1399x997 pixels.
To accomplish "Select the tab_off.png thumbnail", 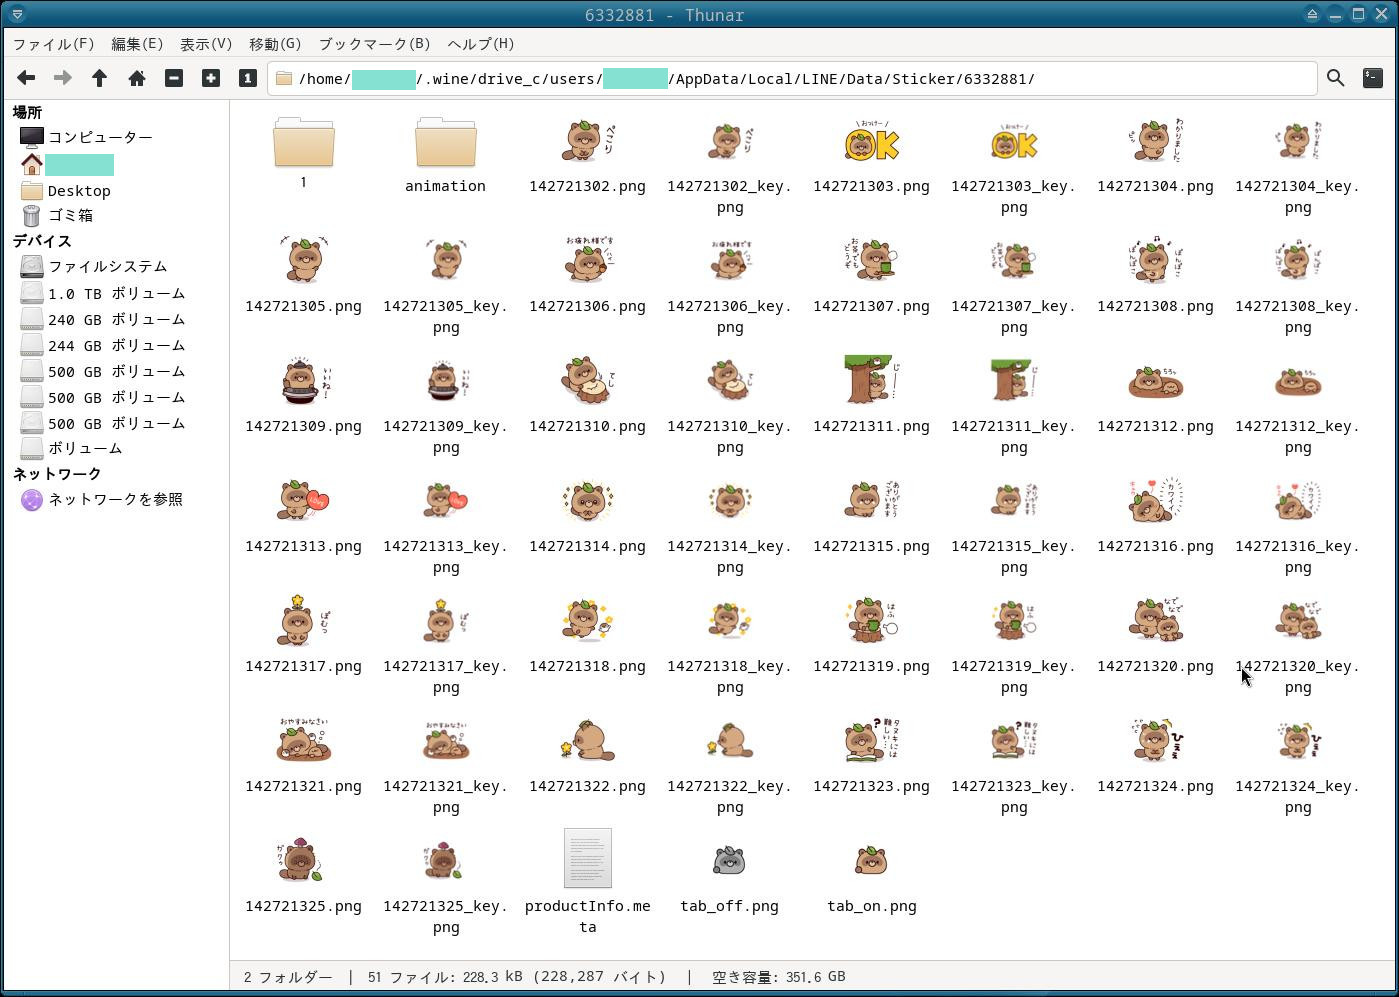I will pyautogui.click(x=729, y=861).
